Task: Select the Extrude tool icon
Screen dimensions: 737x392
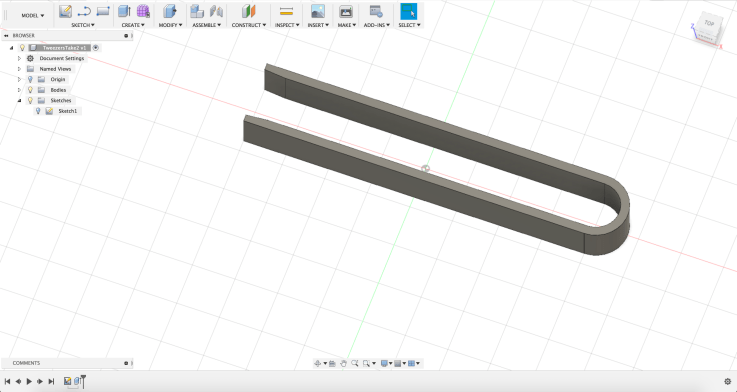Action: coord(124,11)
